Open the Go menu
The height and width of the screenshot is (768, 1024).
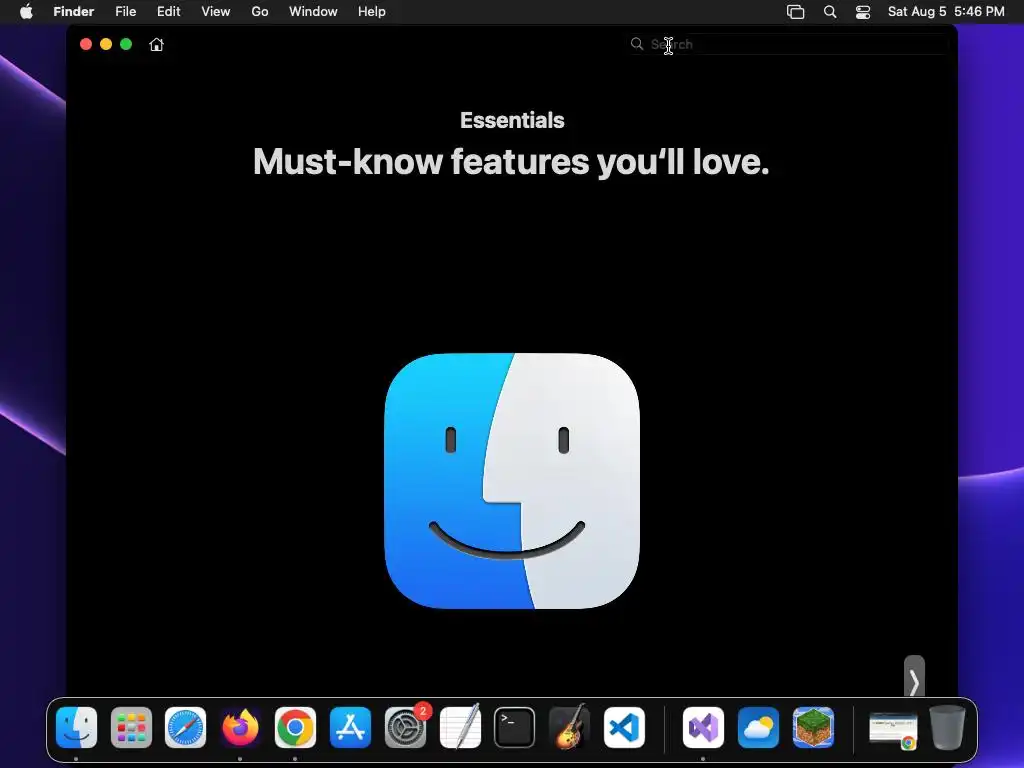(x=260, y=11)
